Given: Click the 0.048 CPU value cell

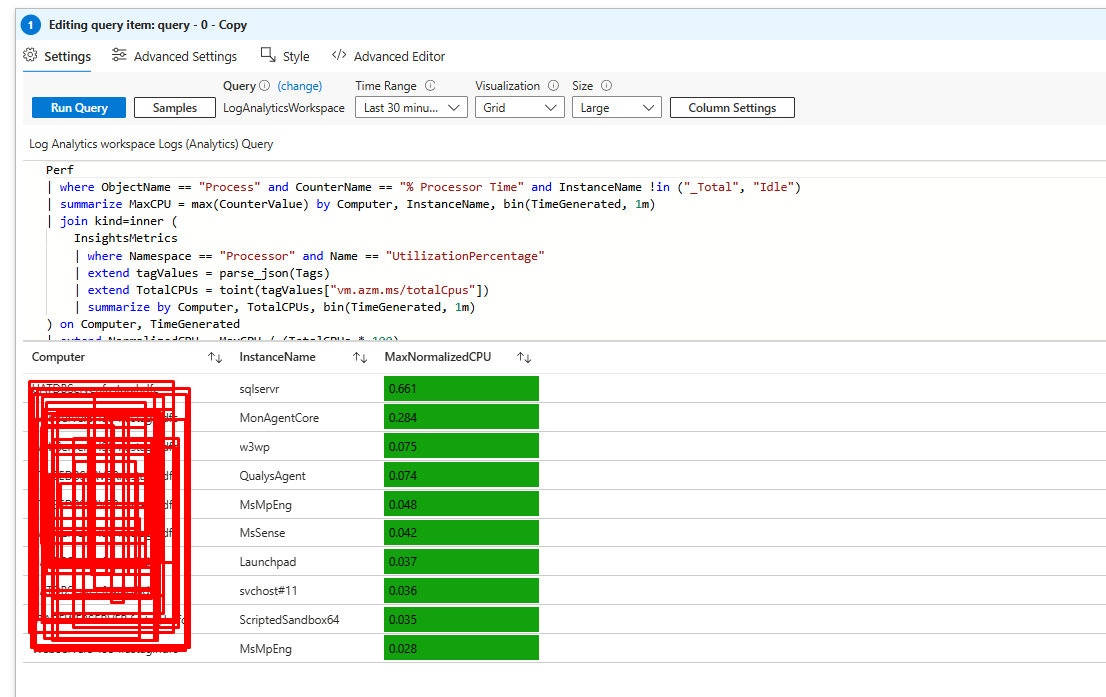Looking at the screenshot, I should pyautogui.click(x=461, y=504).
